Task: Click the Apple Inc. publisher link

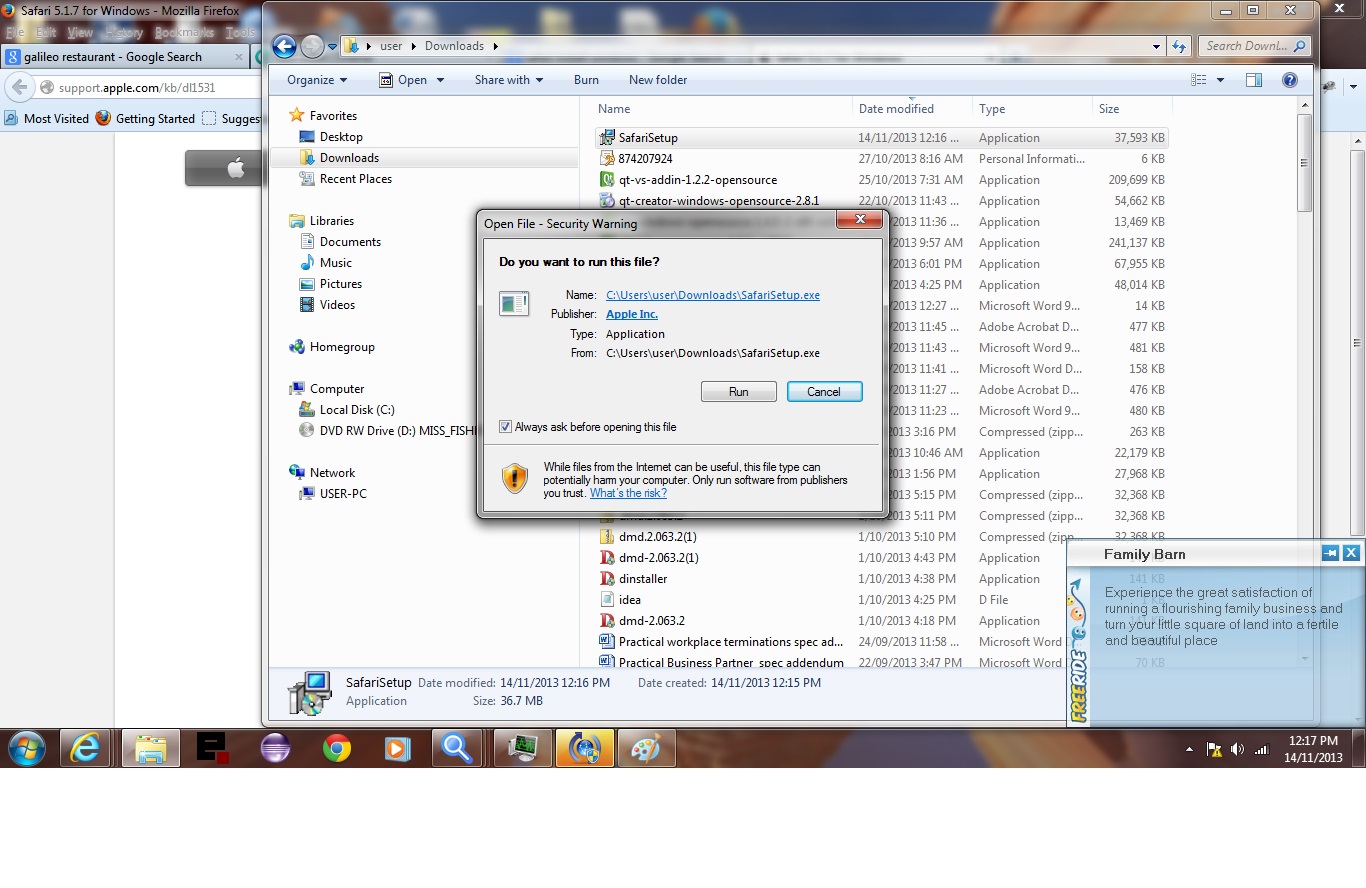Action: tap(631, 314)
